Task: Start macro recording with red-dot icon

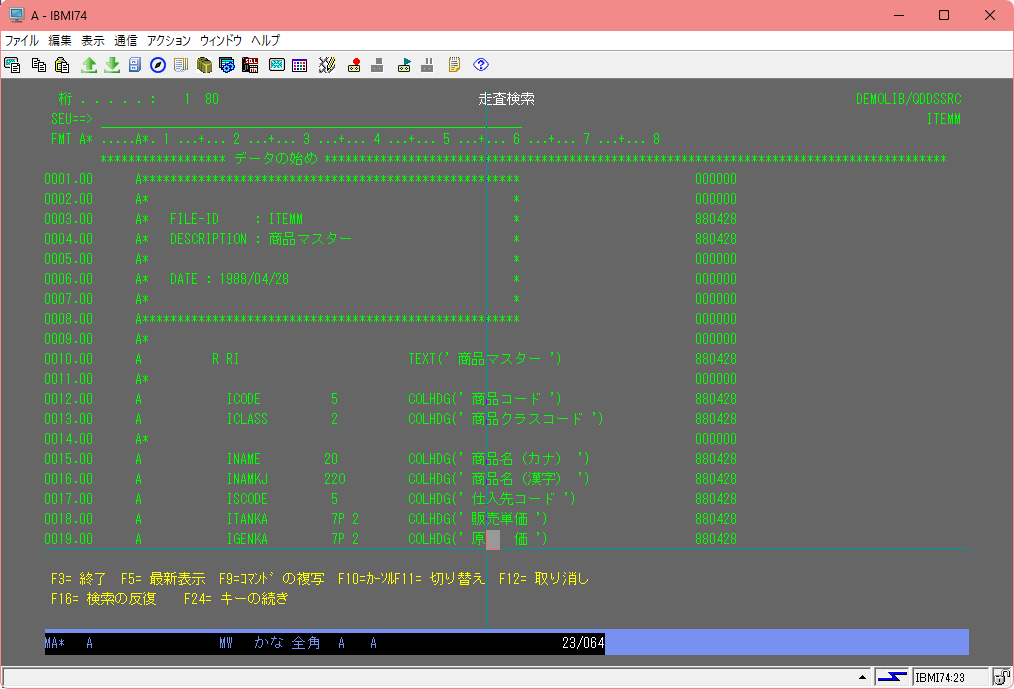Action: tap(354, 65)
